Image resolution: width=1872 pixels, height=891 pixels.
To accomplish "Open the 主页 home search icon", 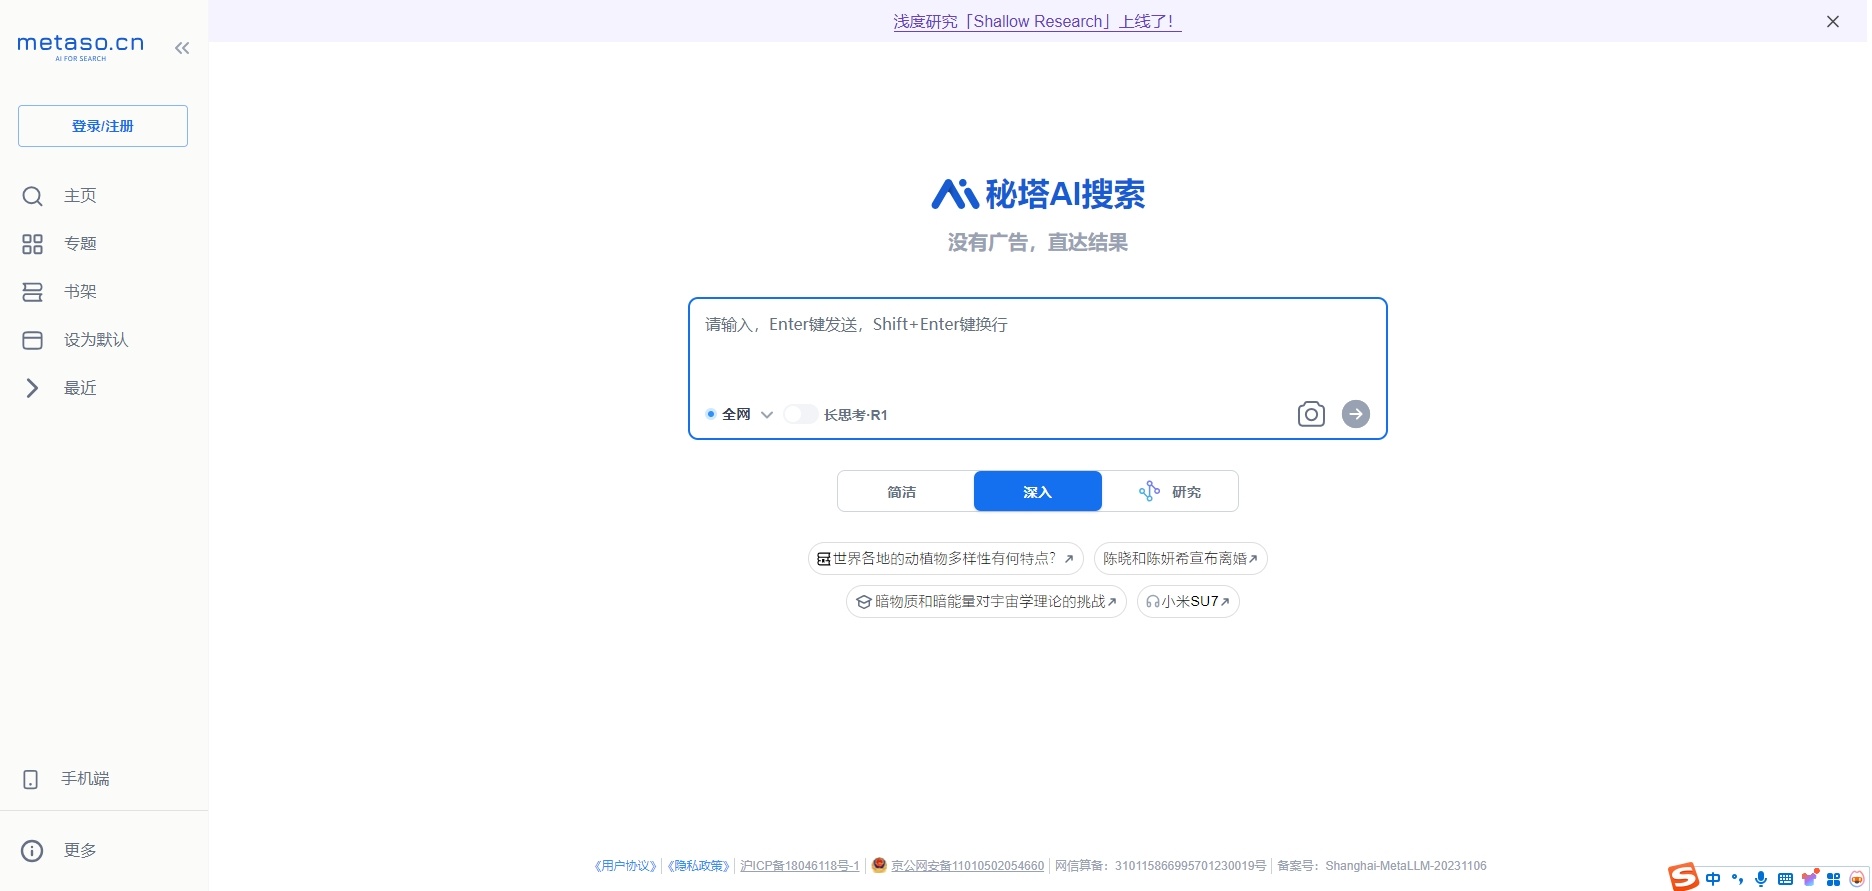I will [32, 196].
